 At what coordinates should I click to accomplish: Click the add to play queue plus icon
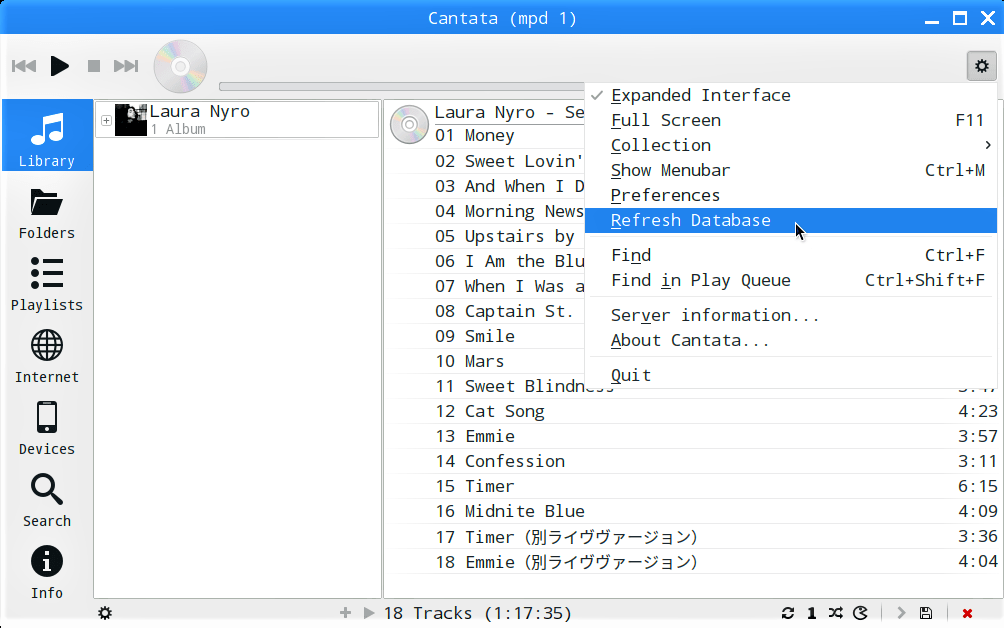point(345,613)
